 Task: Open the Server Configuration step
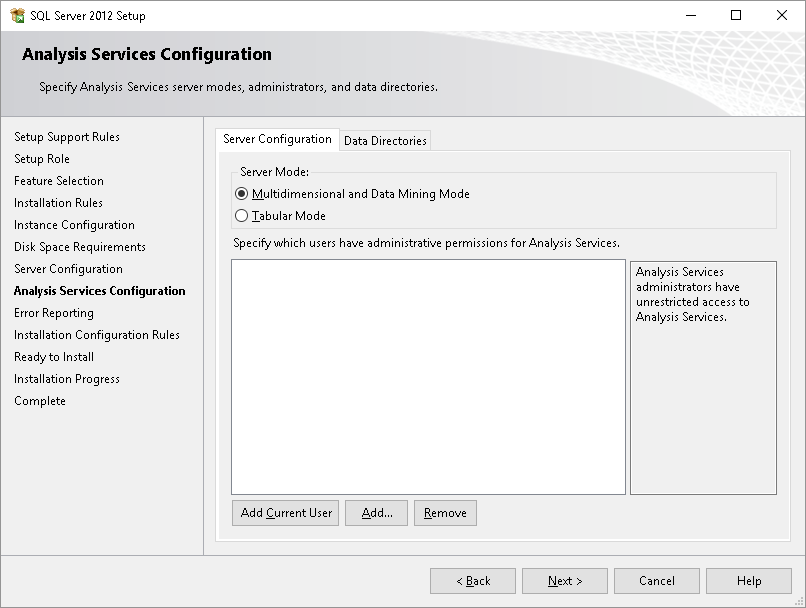(67, 269)
